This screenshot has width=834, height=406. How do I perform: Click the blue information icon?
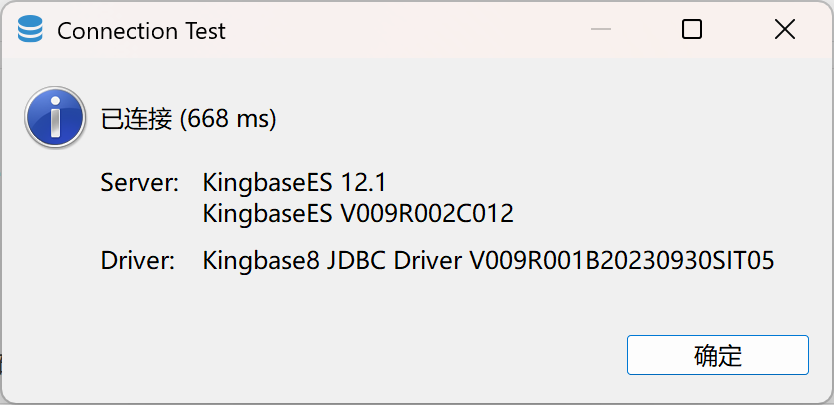(55, 118)
